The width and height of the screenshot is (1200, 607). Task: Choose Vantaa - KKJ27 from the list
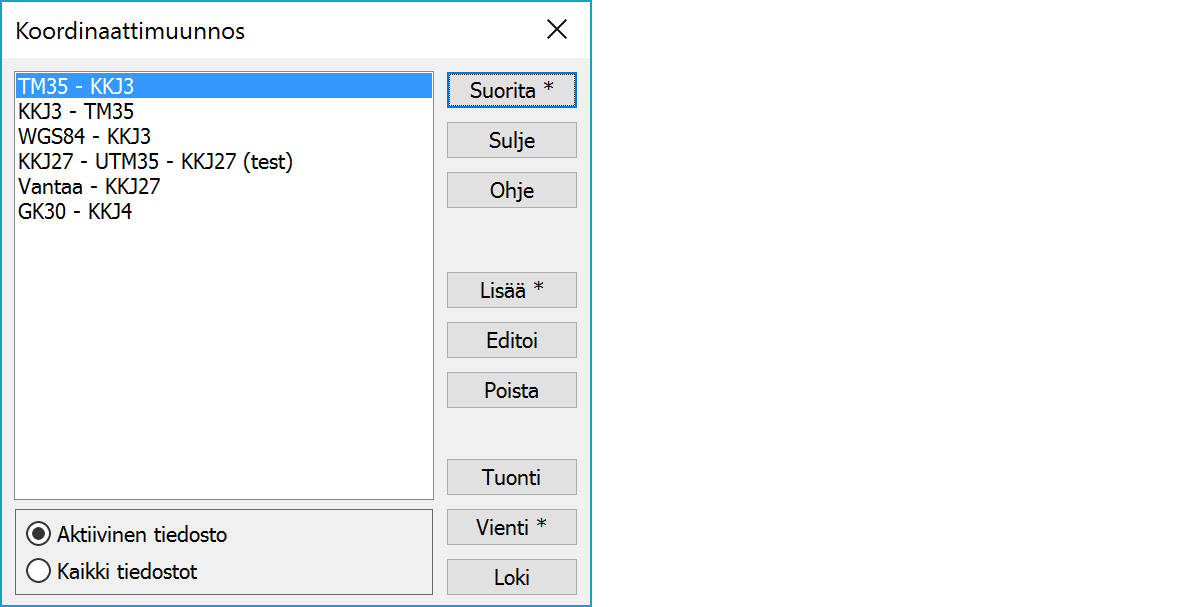coord(89,186)
